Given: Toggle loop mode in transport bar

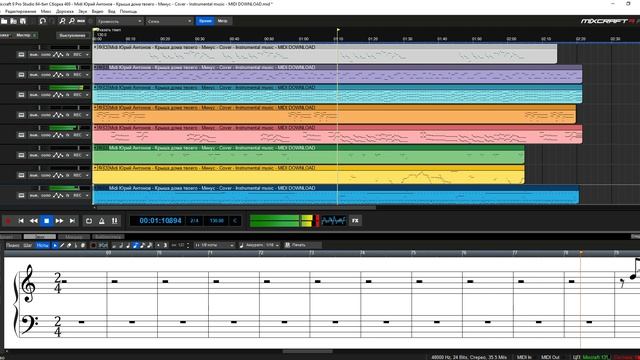Looking at the screenshot, I should click(89, 221).
